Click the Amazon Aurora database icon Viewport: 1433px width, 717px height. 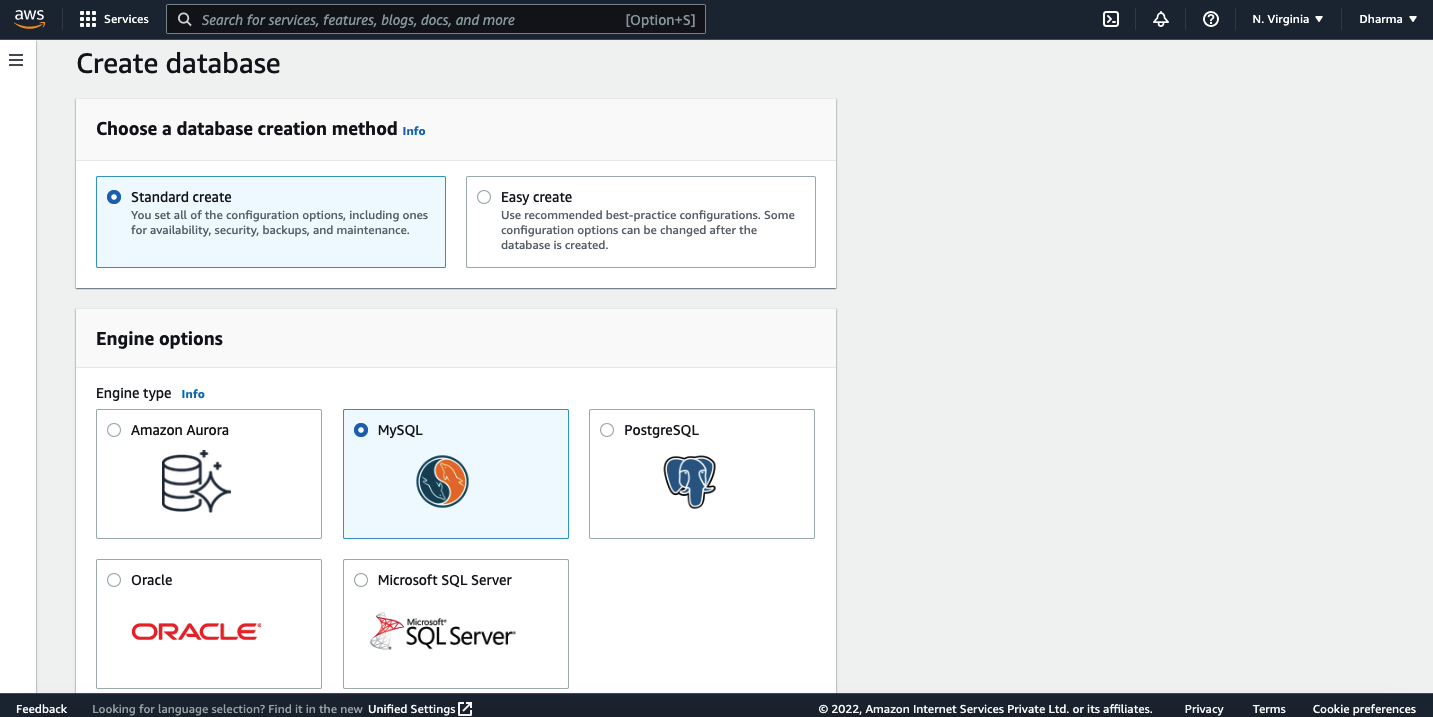[x=196, y=481]
